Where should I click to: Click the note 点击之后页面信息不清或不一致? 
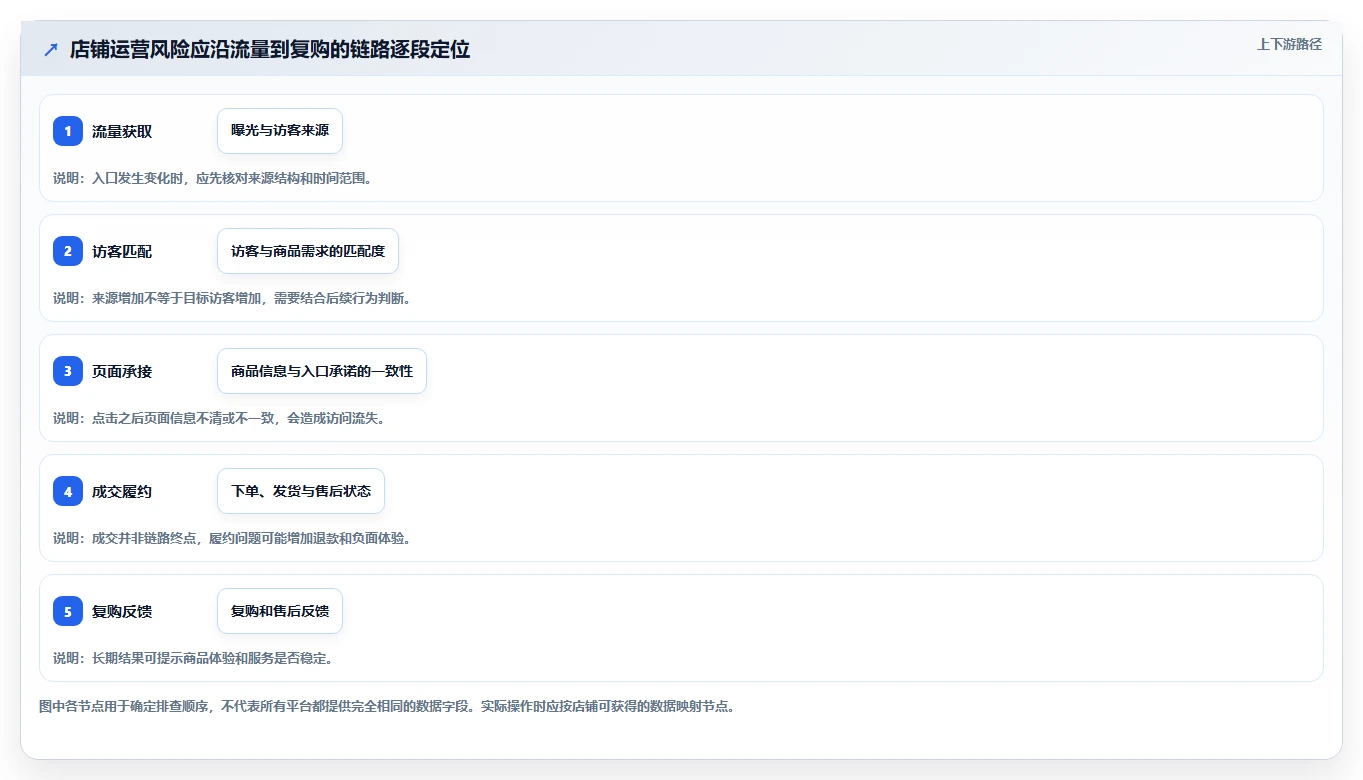pyautogui.click(x=185, y=418)
